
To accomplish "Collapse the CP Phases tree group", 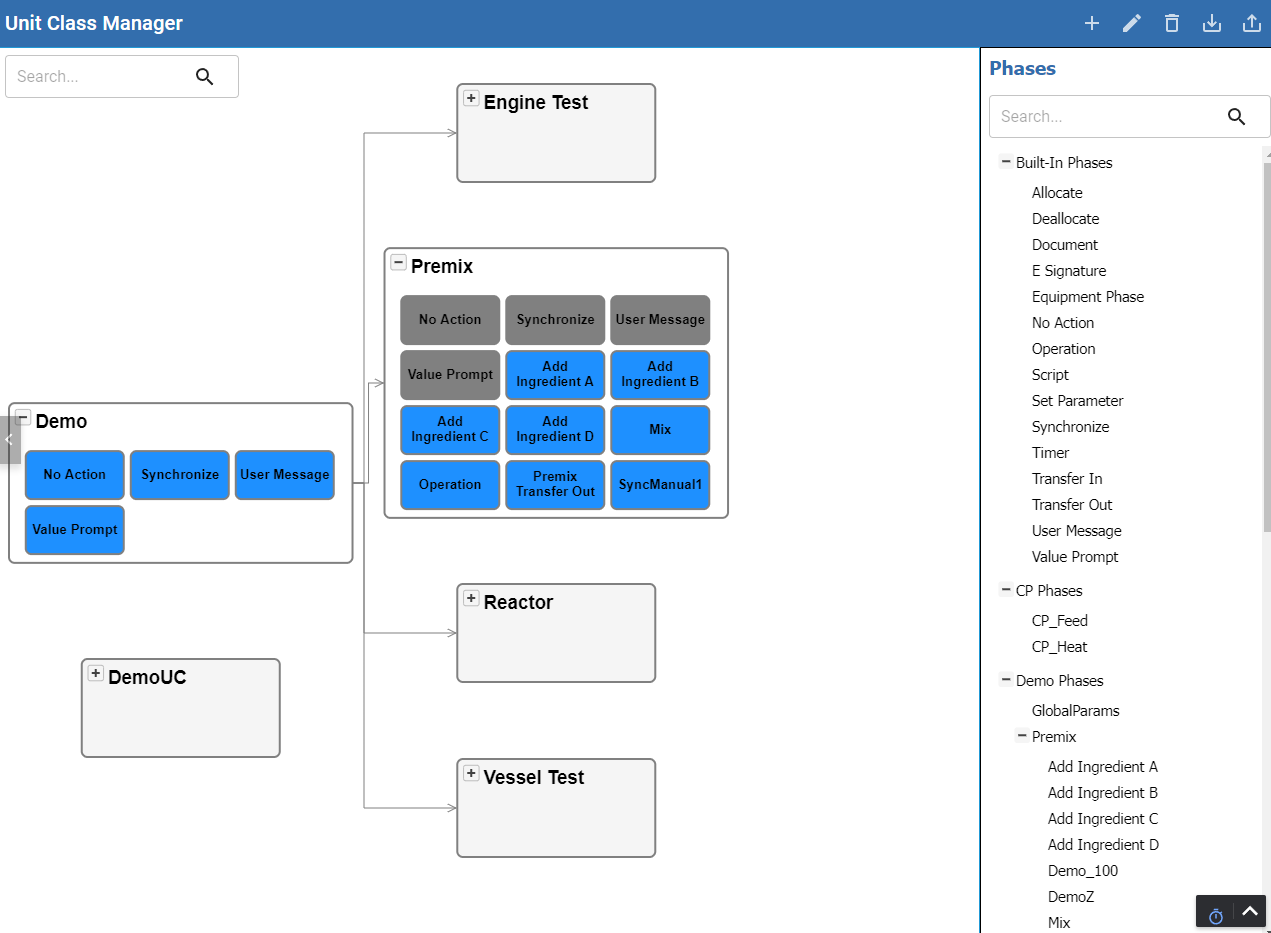I will [x=1005, y=590].
